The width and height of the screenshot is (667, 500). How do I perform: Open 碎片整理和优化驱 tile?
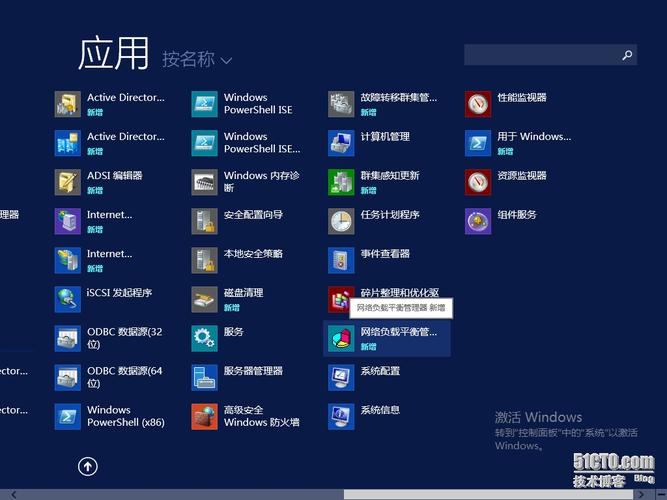tap(383, 299)
